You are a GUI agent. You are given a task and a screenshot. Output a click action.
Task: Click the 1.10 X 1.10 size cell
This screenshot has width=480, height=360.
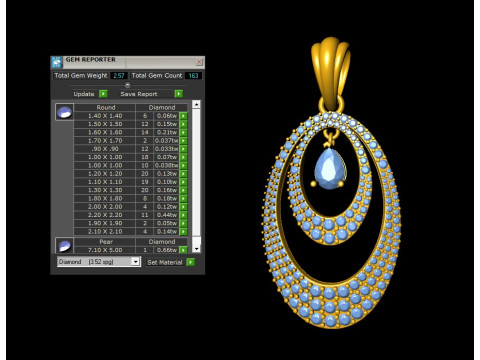tap(105, 182)
